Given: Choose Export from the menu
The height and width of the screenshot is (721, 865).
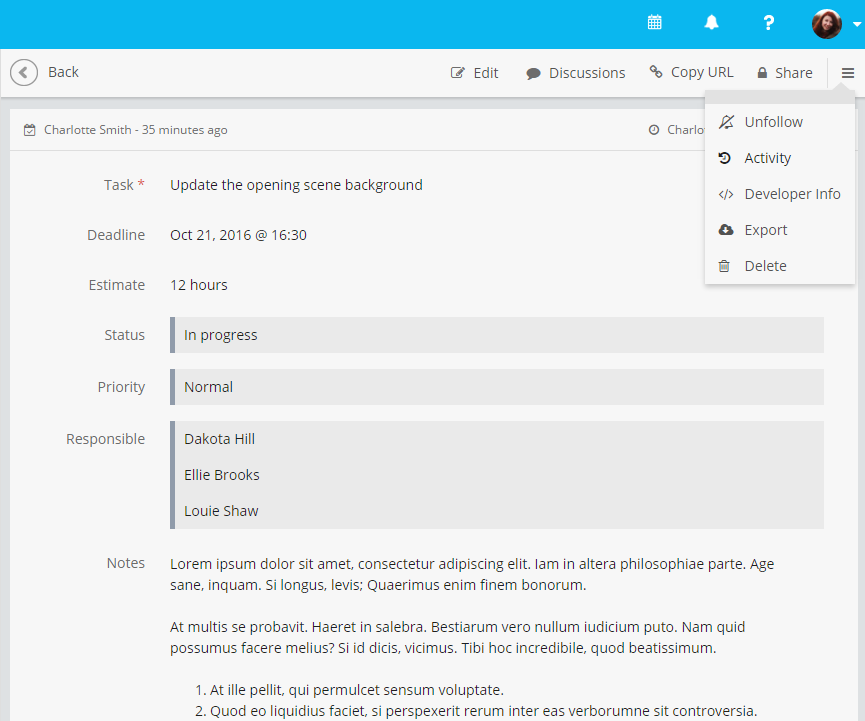Looking at the screenshot, I should 765,230.
